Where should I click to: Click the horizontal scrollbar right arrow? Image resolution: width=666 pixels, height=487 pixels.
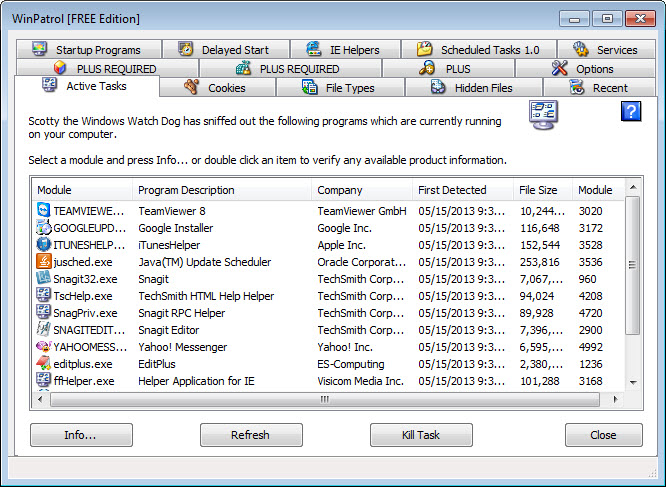(615, 399)
